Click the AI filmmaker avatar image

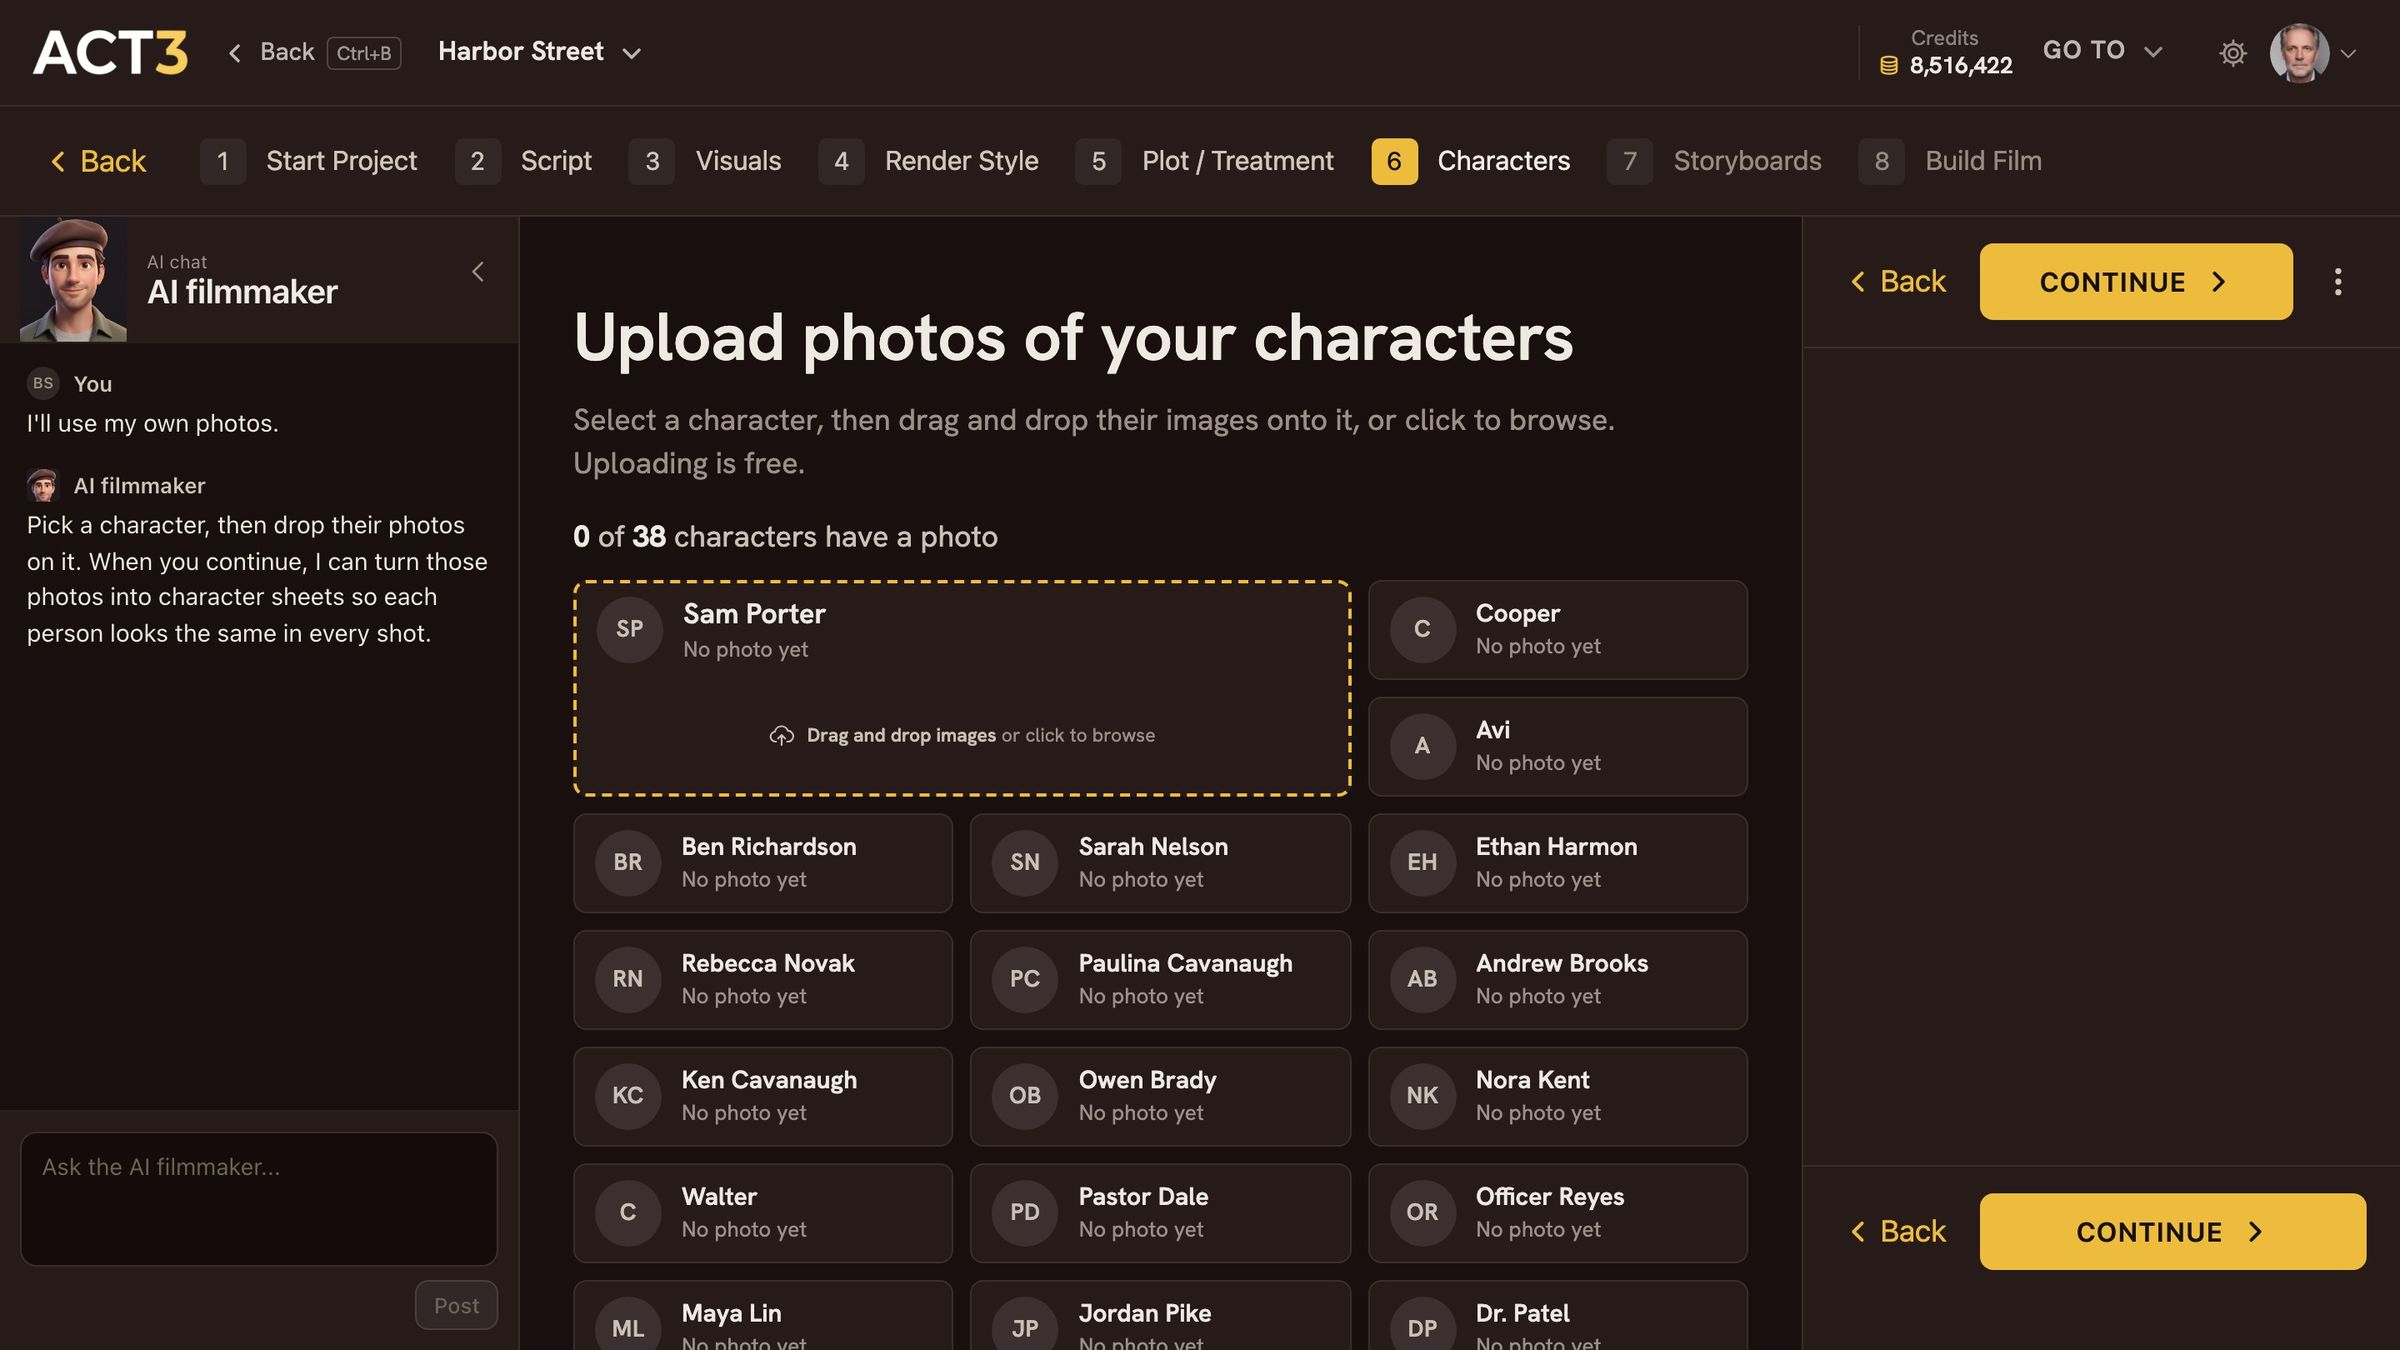[73, 280]
